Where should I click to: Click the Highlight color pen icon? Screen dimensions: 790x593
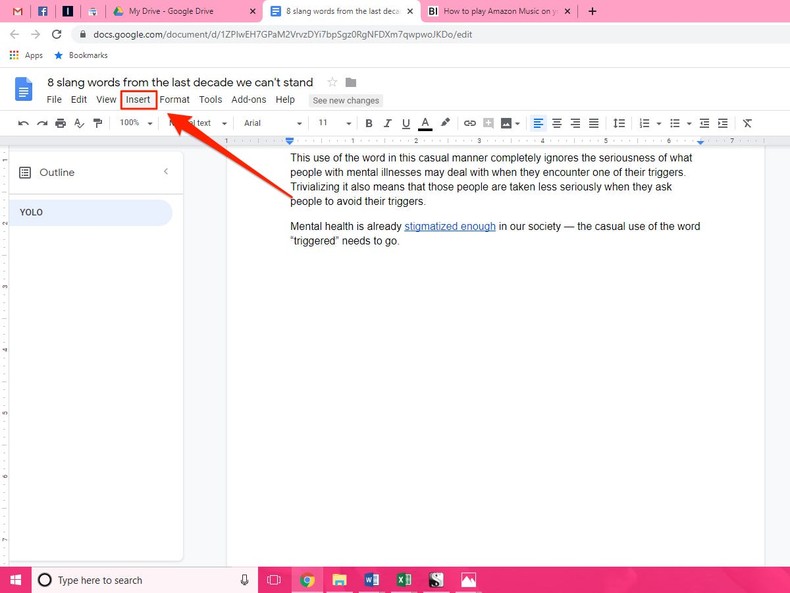445,123
